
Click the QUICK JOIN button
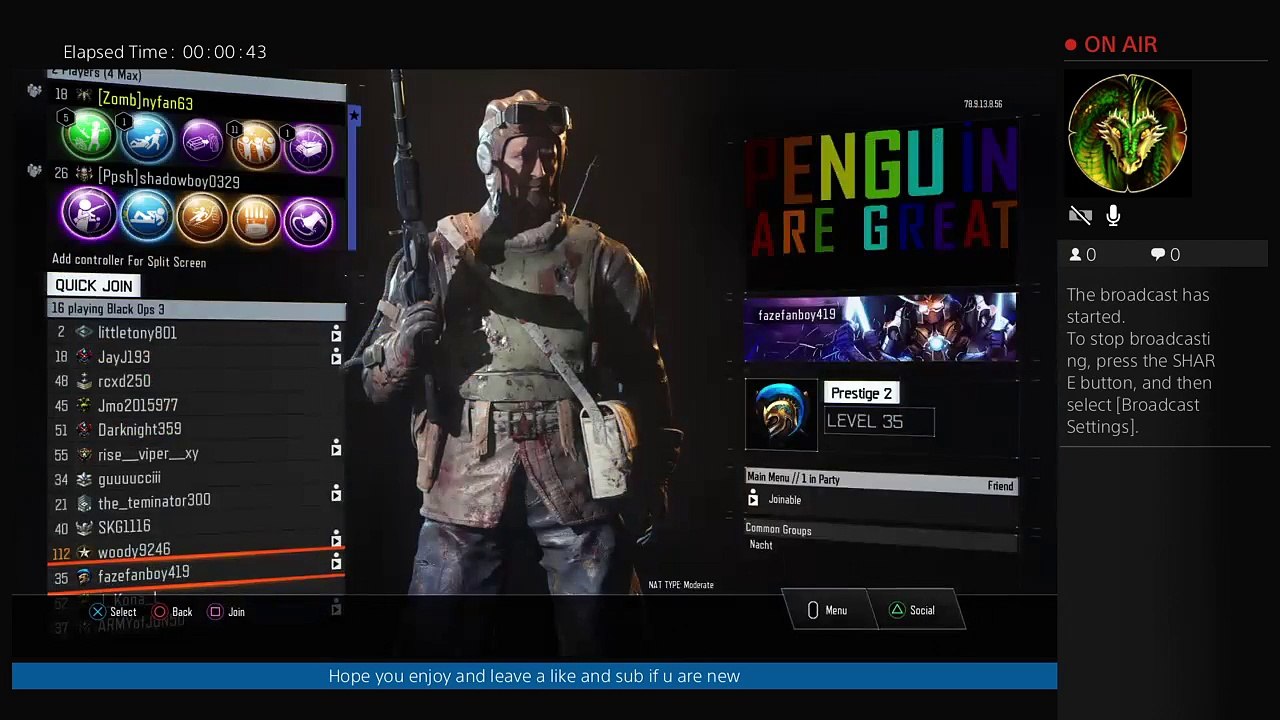click(93, 286)
